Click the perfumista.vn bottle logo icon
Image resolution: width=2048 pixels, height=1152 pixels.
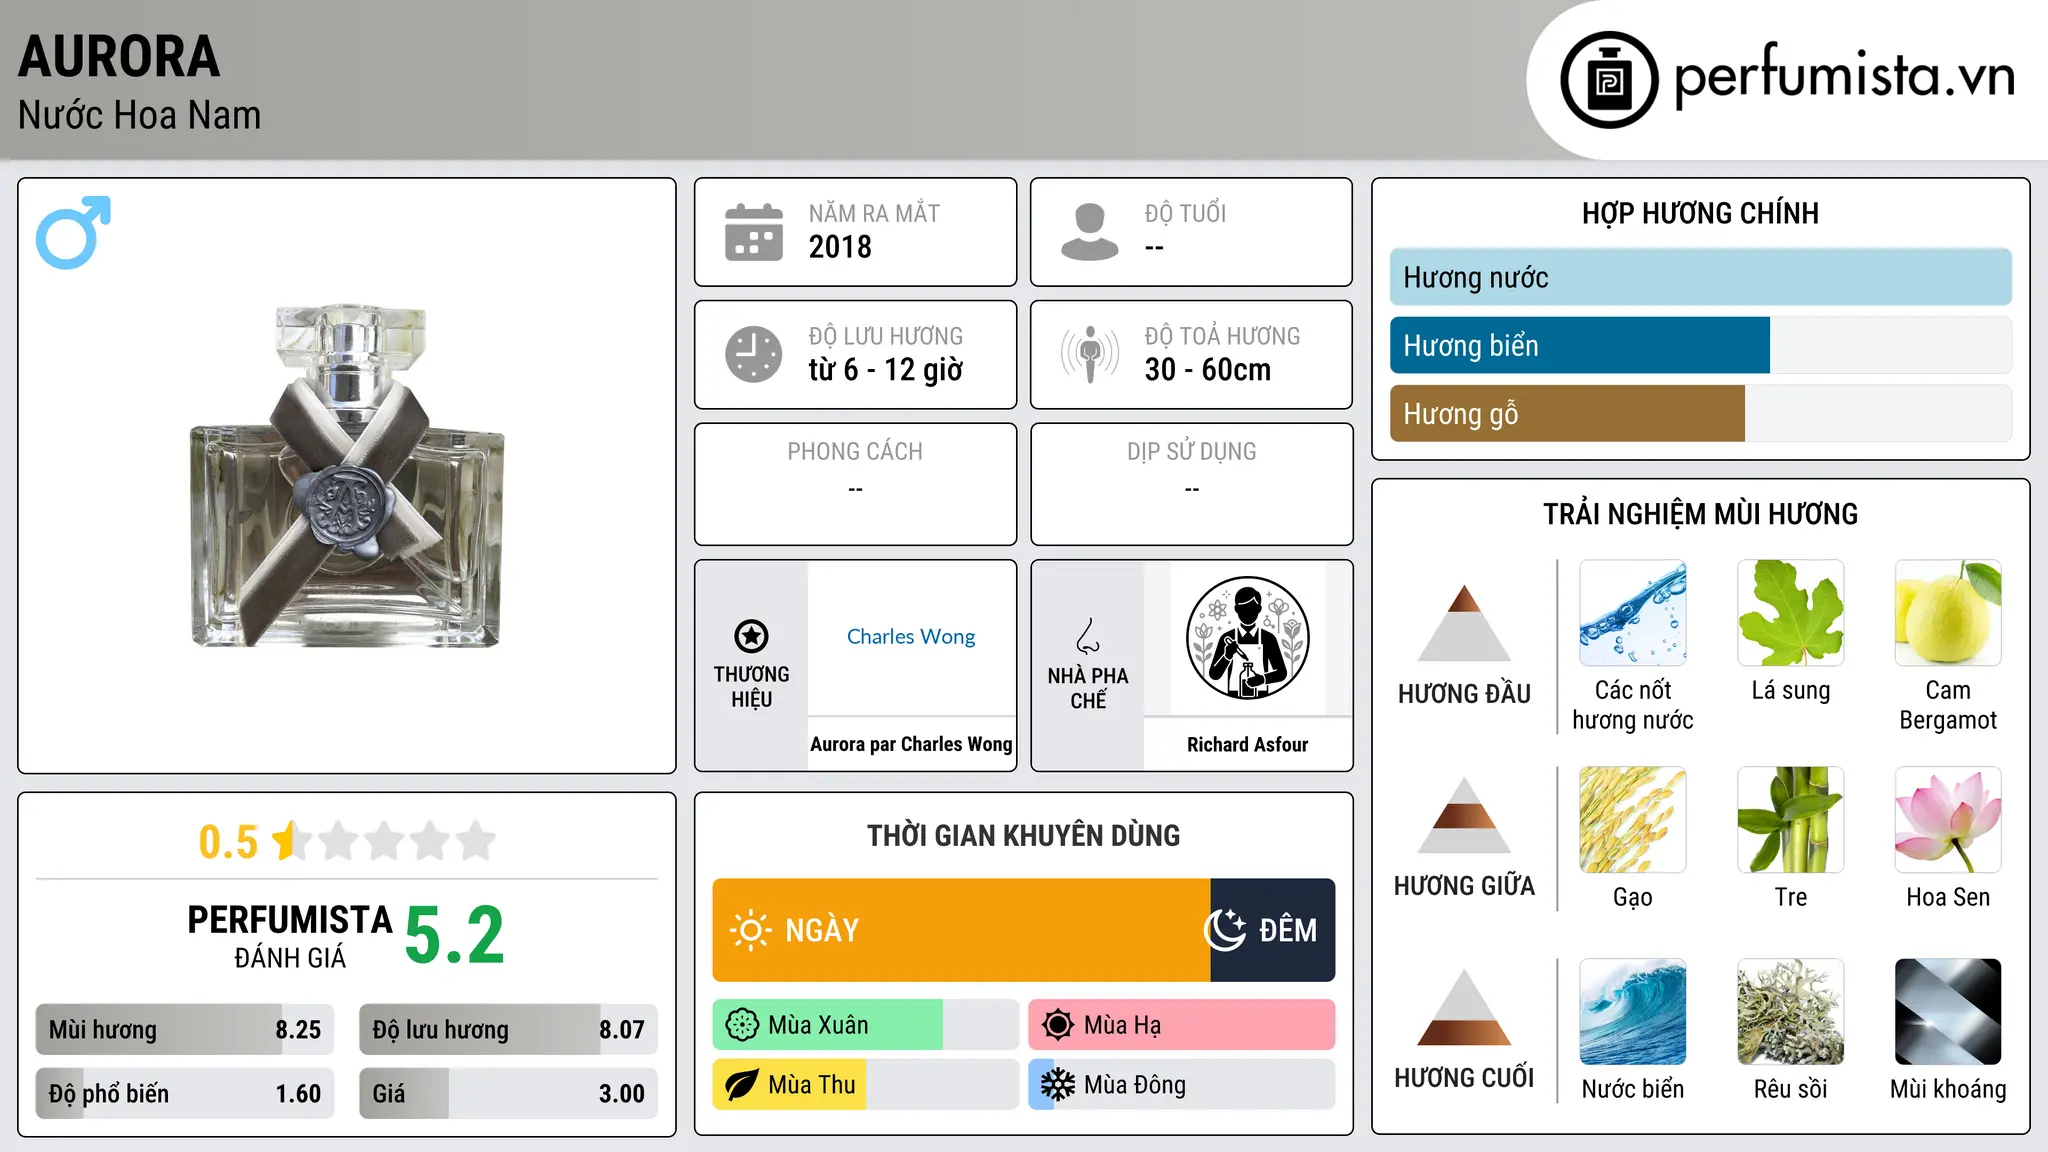[x=1609, y=80]
